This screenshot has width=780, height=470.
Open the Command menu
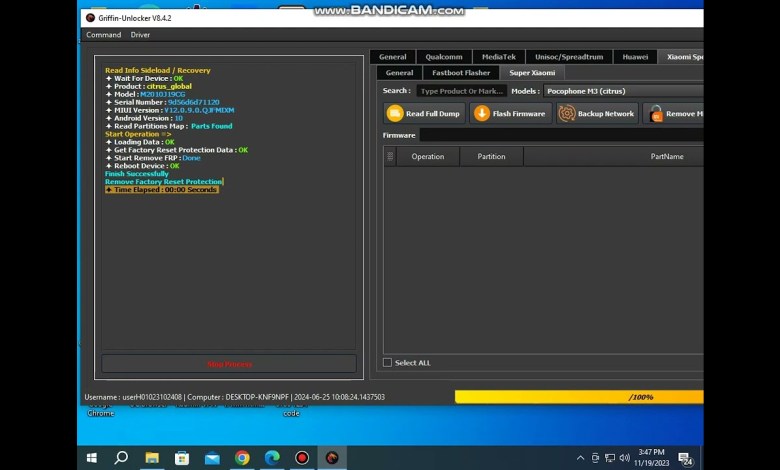103,35
